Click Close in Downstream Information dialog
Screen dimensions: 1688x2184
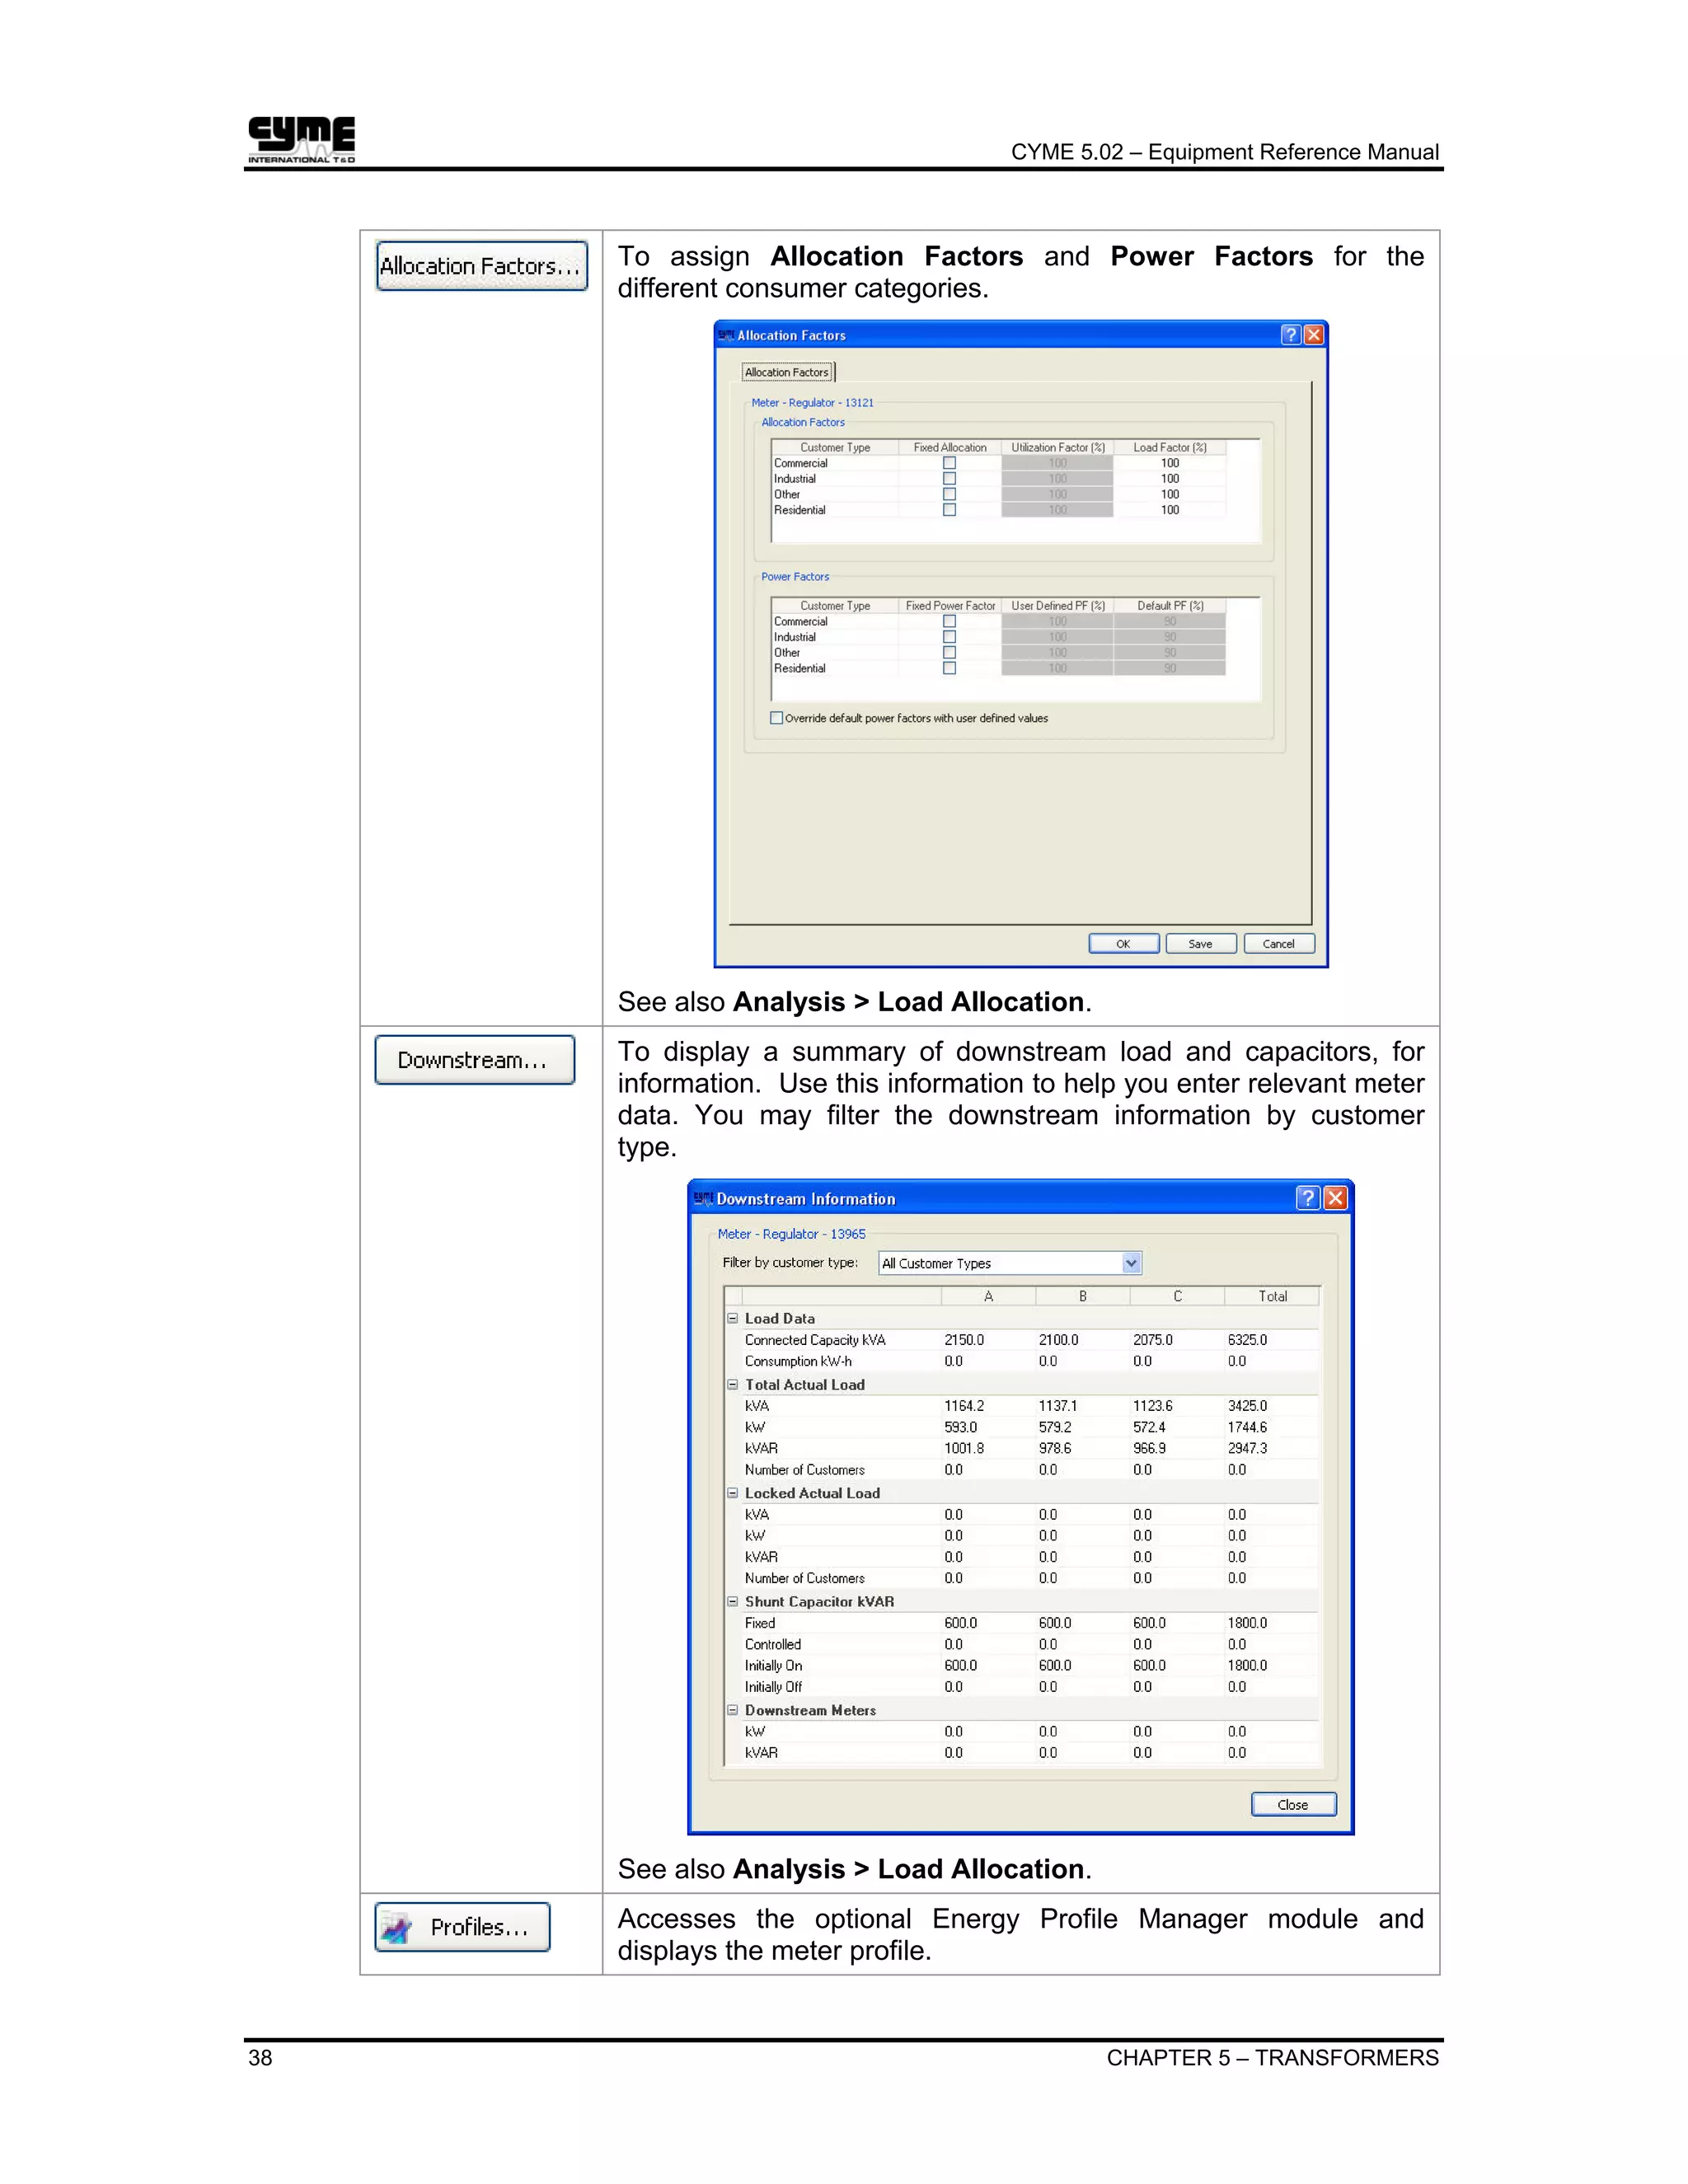(1293, 1805)
